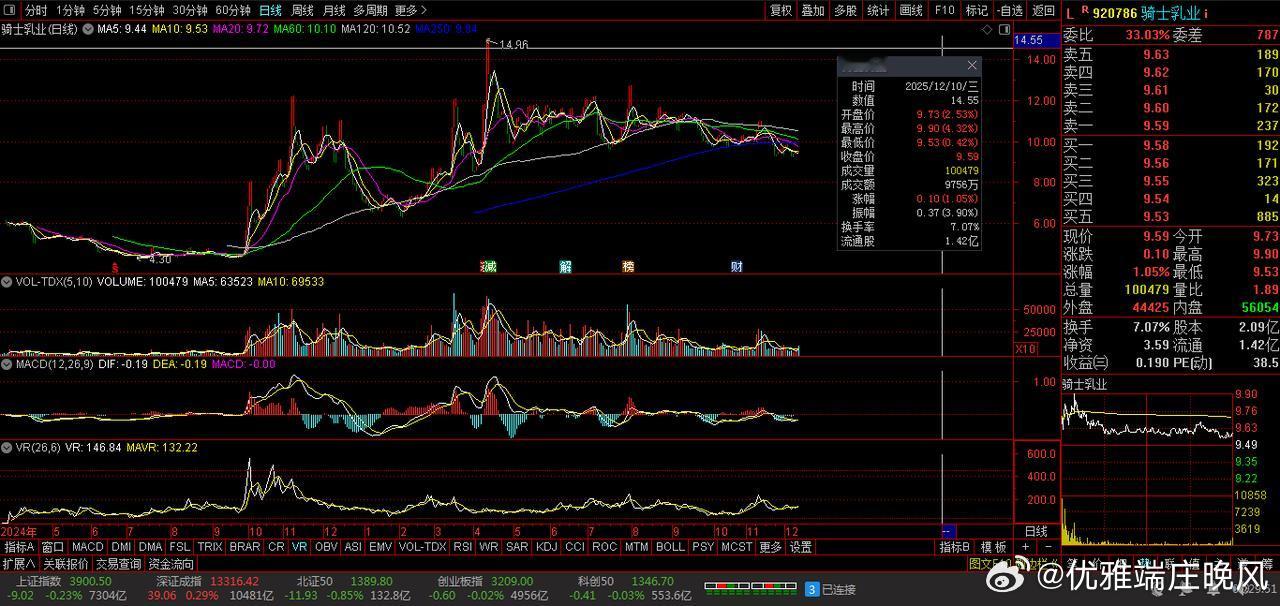Select the 日线 daily period
The width and height of the screenshot is (1280, 606).
(x=270, y=10)
